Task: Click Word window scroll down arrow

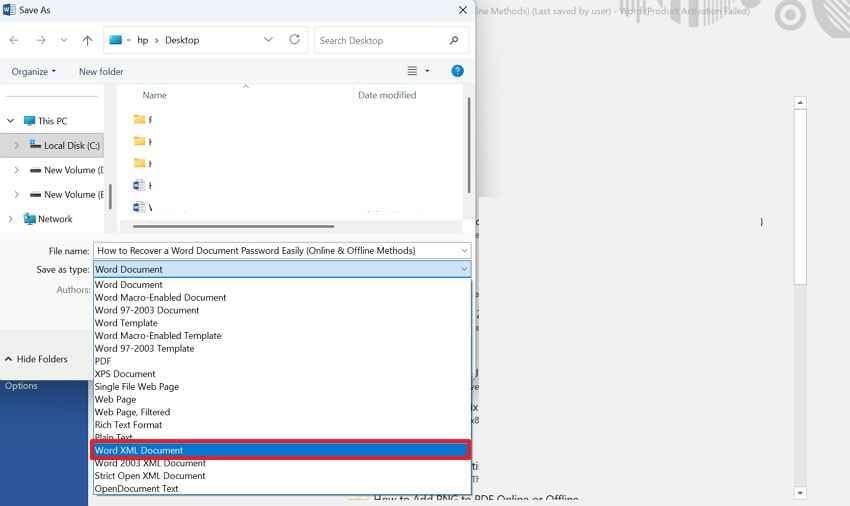Action: point(800,492)
